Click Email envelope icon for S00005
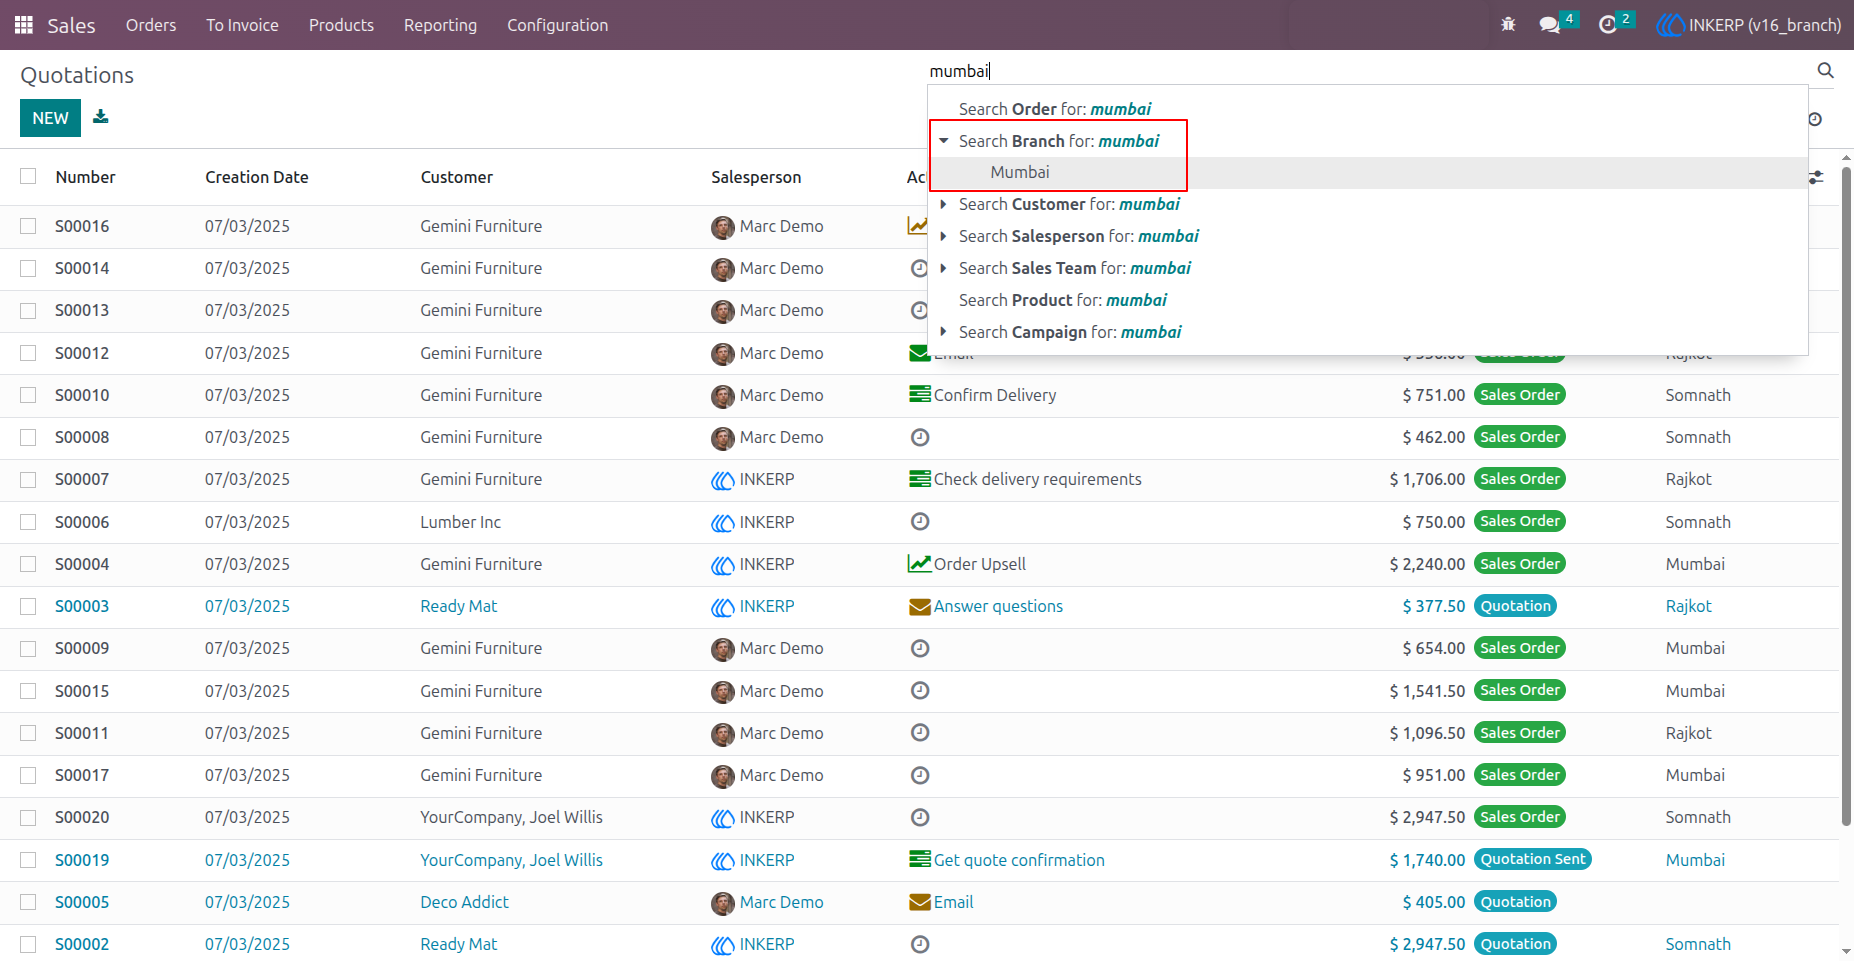This screenshot has width=1854, height=961. click(x=920, y=902)
